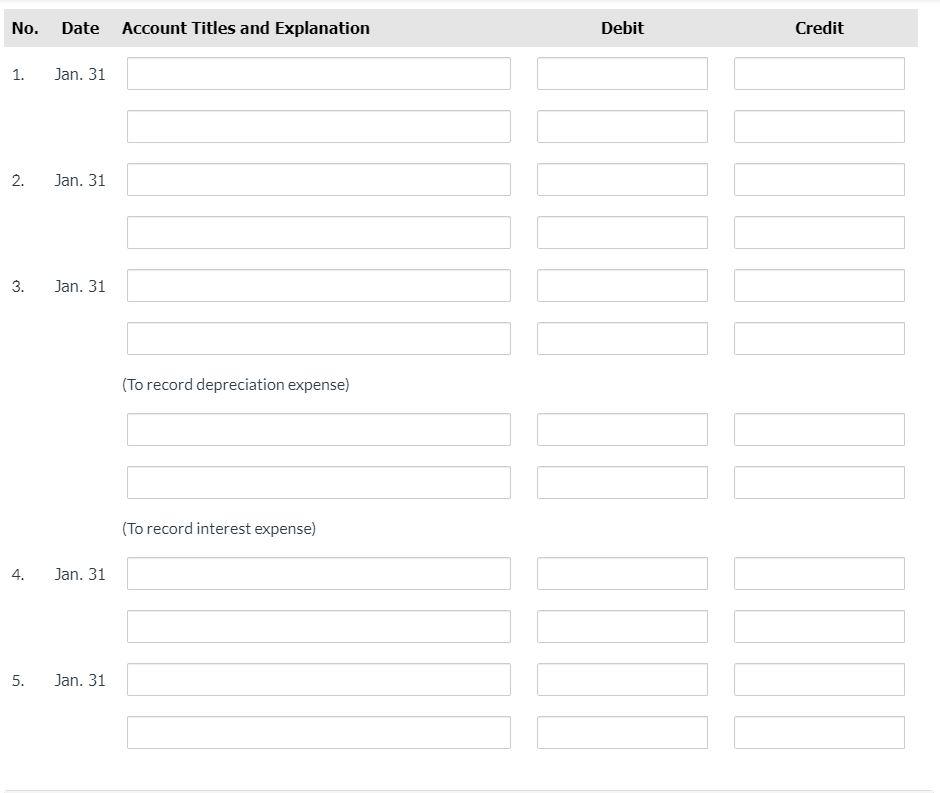The width and height of the screenshot is (940, 793).
Task: Focus entry 5's first account title field
Action: (318, 680)
